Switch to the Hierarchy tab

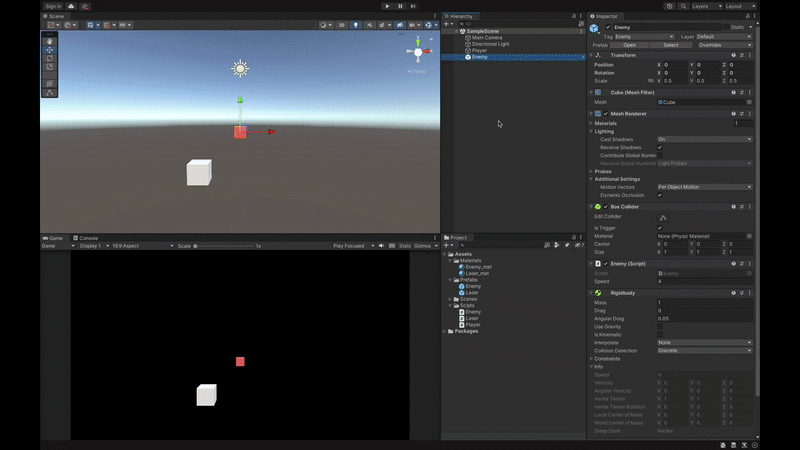(x=459, y=16)
